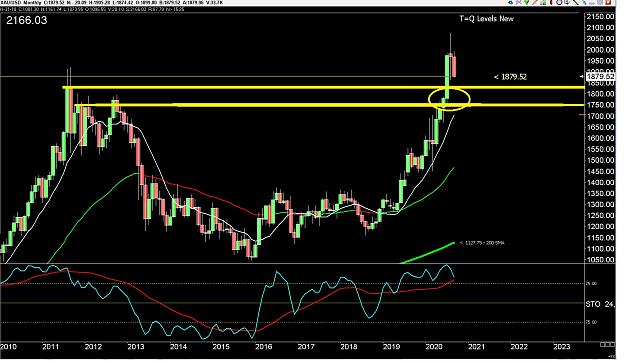This screenshot has height=362, width=625.
Task: Click the 2011 year on time axis
Action: click(50, 347)
